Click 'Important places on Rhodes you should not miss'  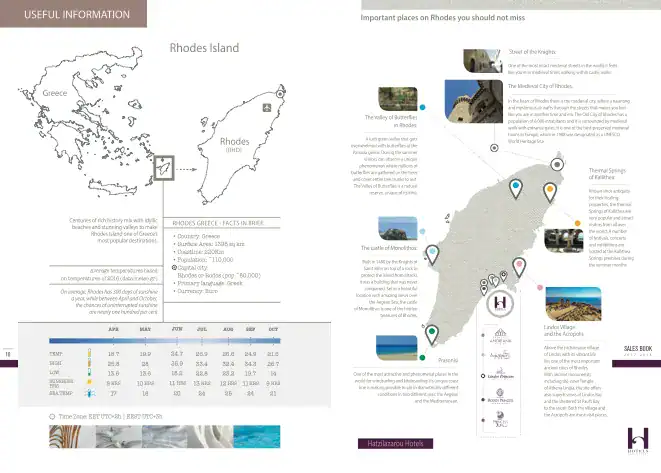[x=443, y=18]
